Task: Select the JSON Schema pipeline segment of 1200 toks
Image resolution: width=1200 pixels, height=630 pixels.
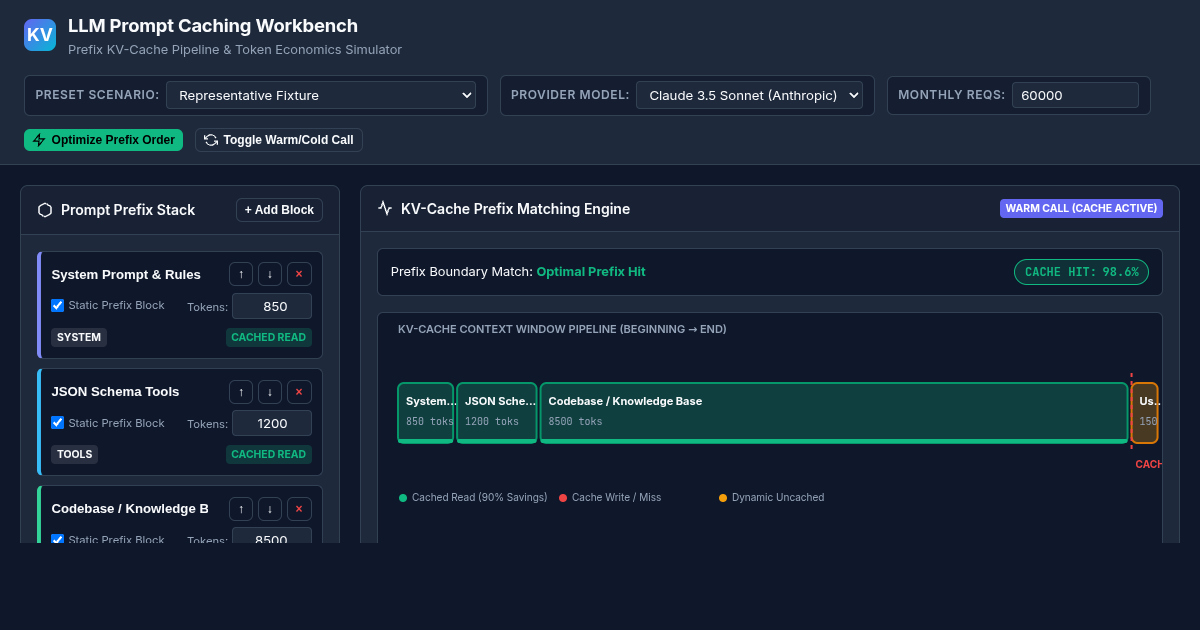Action: 497,412
